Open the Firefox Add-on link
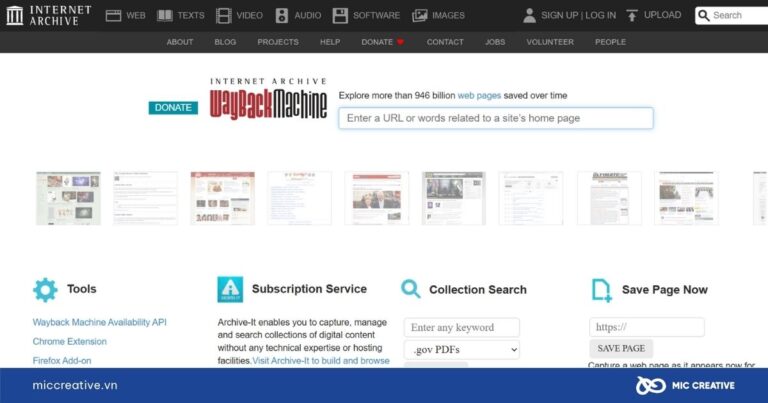 click(x=62, y=360)
